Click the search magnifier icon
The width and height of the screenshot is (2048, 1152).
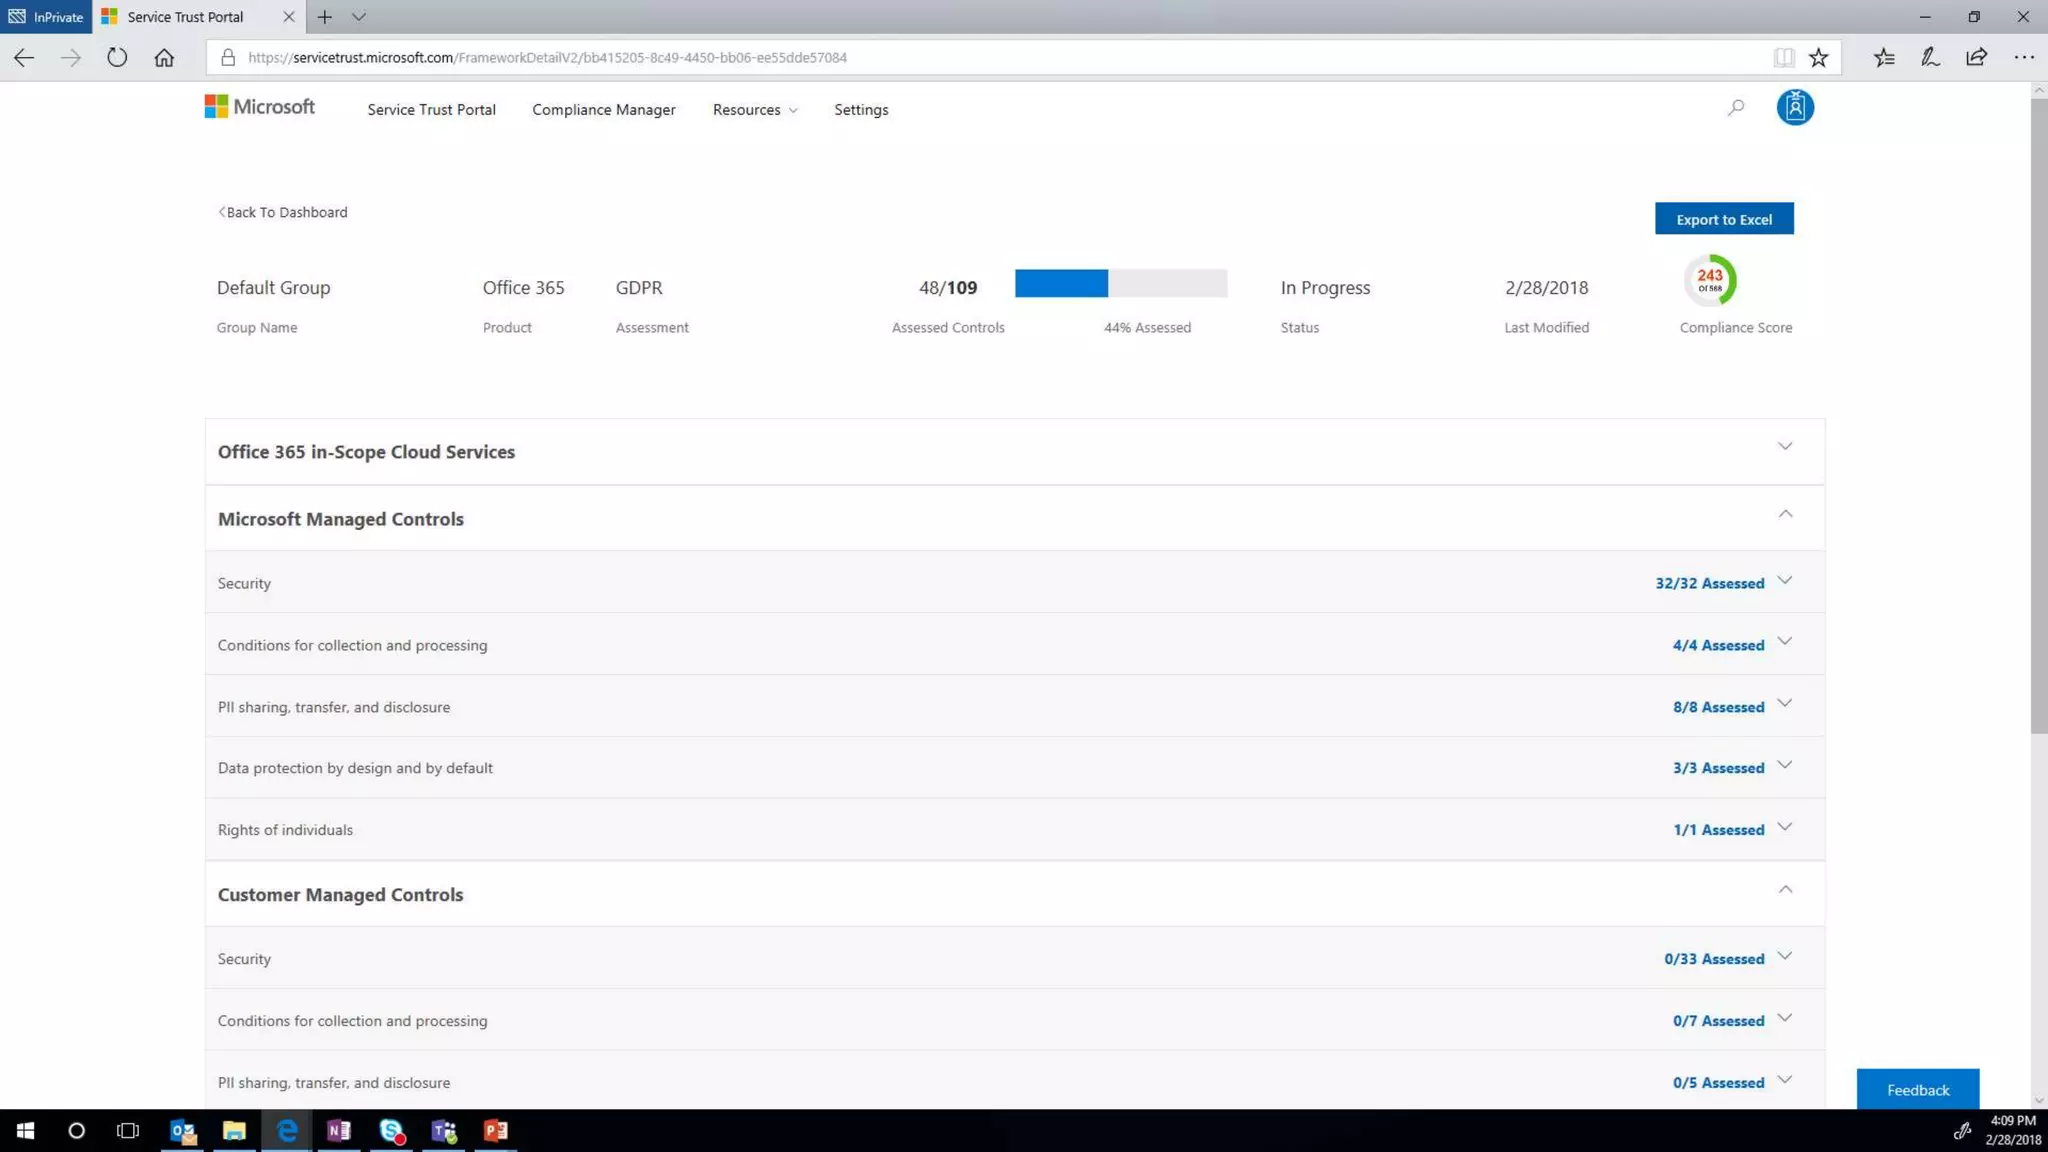pos(1736,108)
